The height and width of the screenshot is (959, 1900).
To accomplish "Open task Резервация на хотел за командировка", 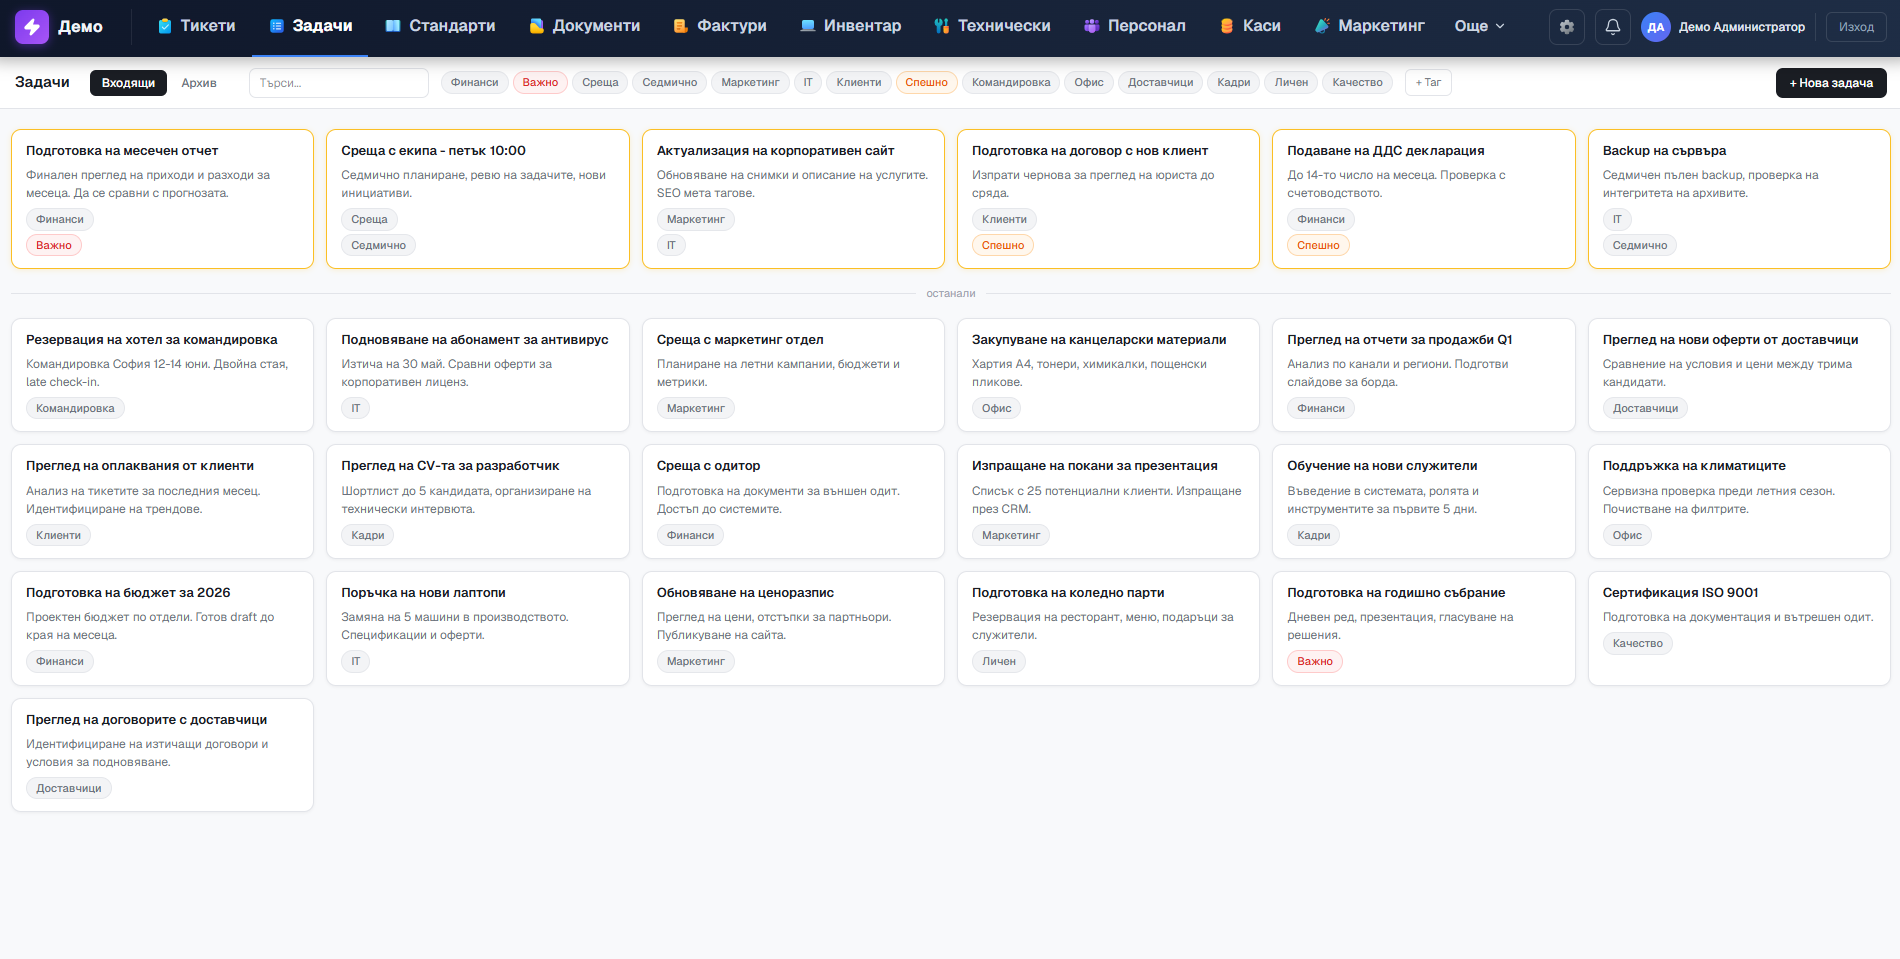I will pyautogui.click(x=162, y=375).
